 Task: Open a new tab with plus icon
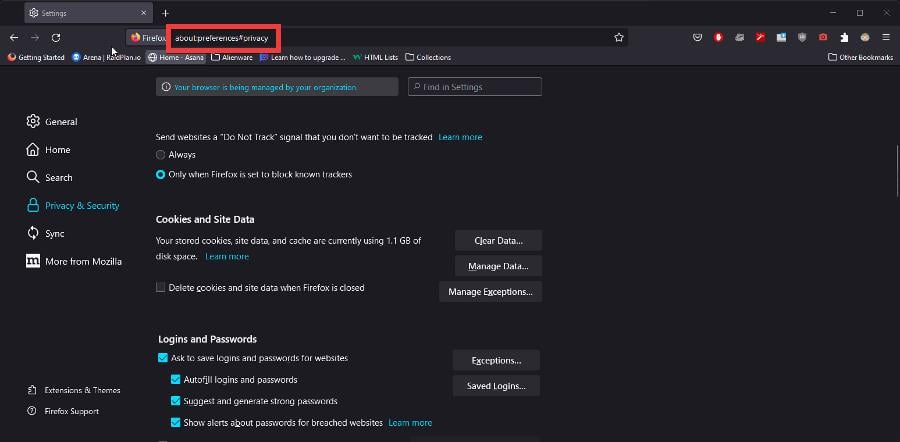(165, 13)
